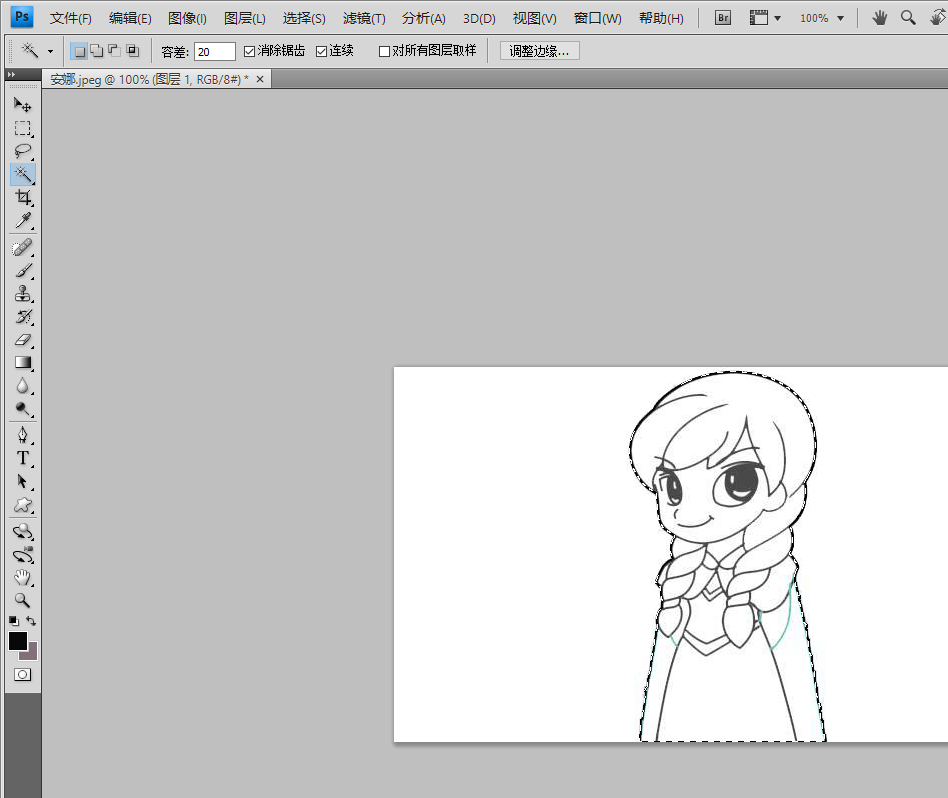Viewport: 948px width, 798px height.
Task: Click the Photoshop Ps logo
Action: click(22, 17)
